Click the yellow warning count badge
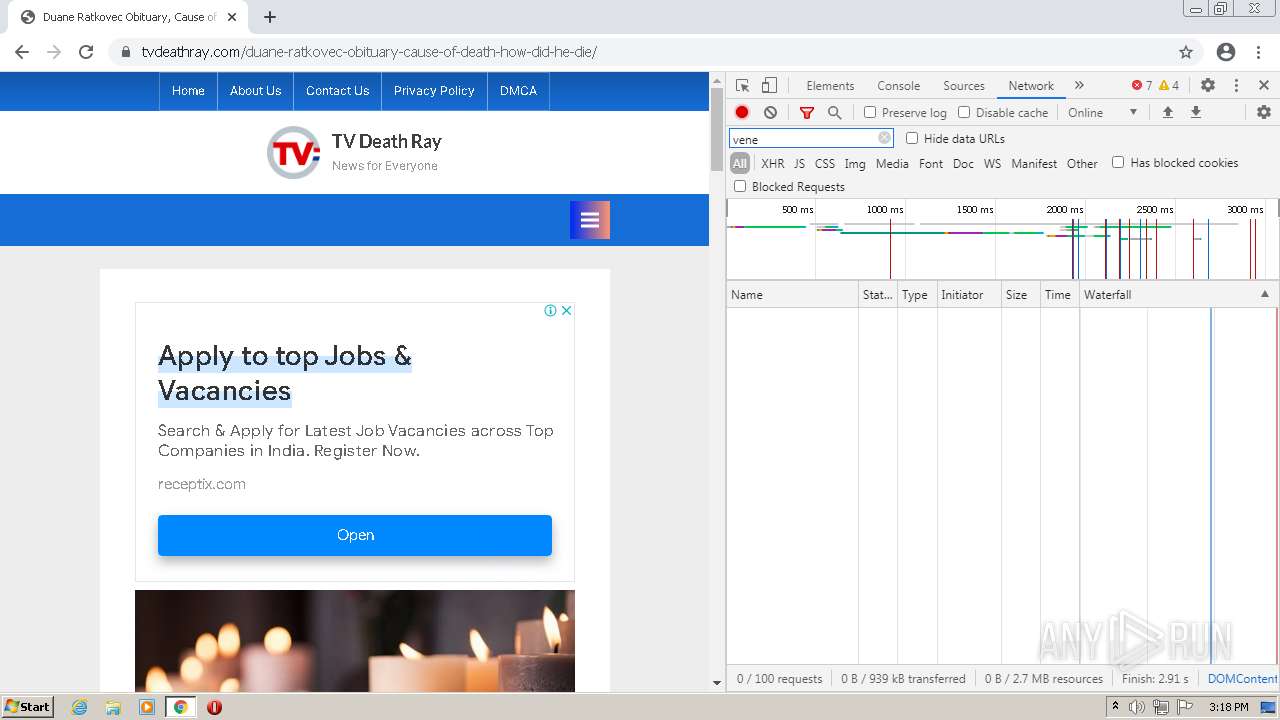Screen dimensions: 1280x720 tap(1168, 86)
